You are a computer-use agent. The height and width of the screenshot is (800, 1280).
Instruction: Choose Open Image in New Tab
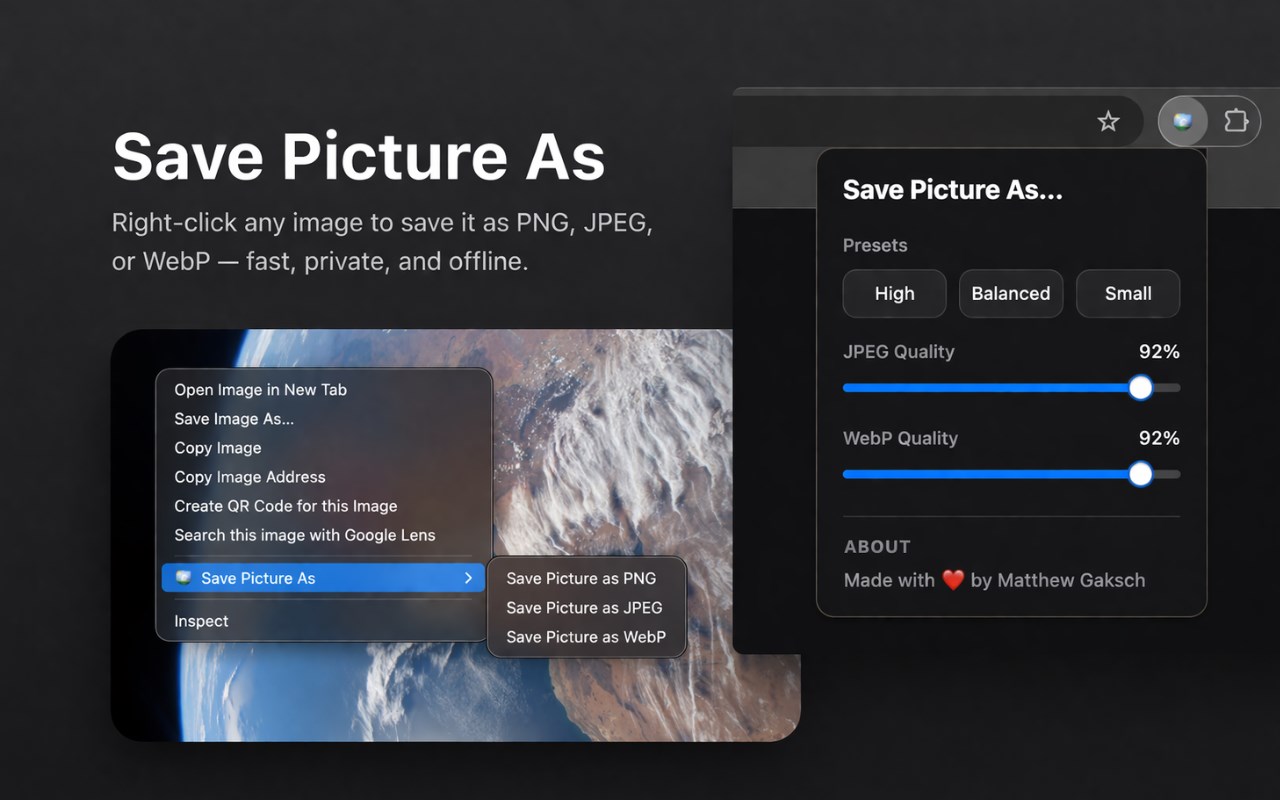(260, 390)
